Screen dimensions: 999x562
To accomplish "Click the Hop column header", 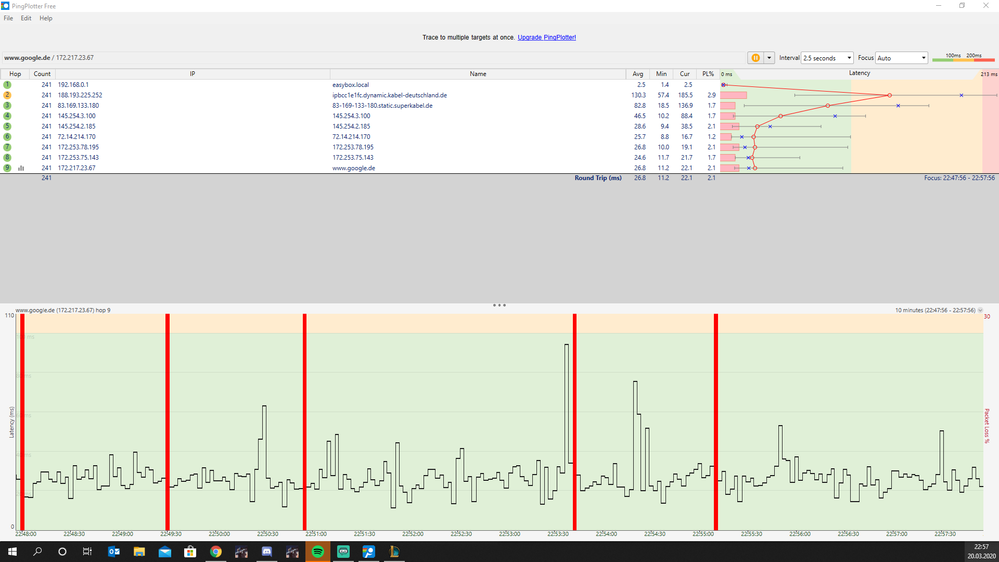I will click(x=15, y=74).
